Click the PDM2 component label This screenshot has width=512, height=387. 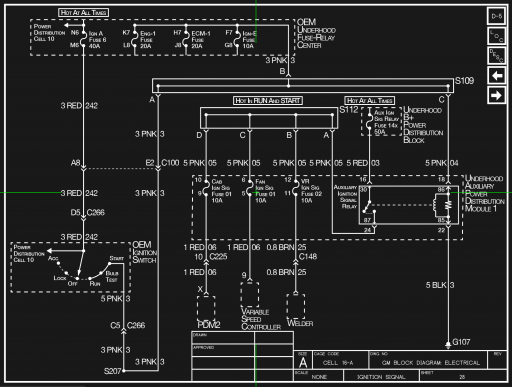click(x=209, y=325)
